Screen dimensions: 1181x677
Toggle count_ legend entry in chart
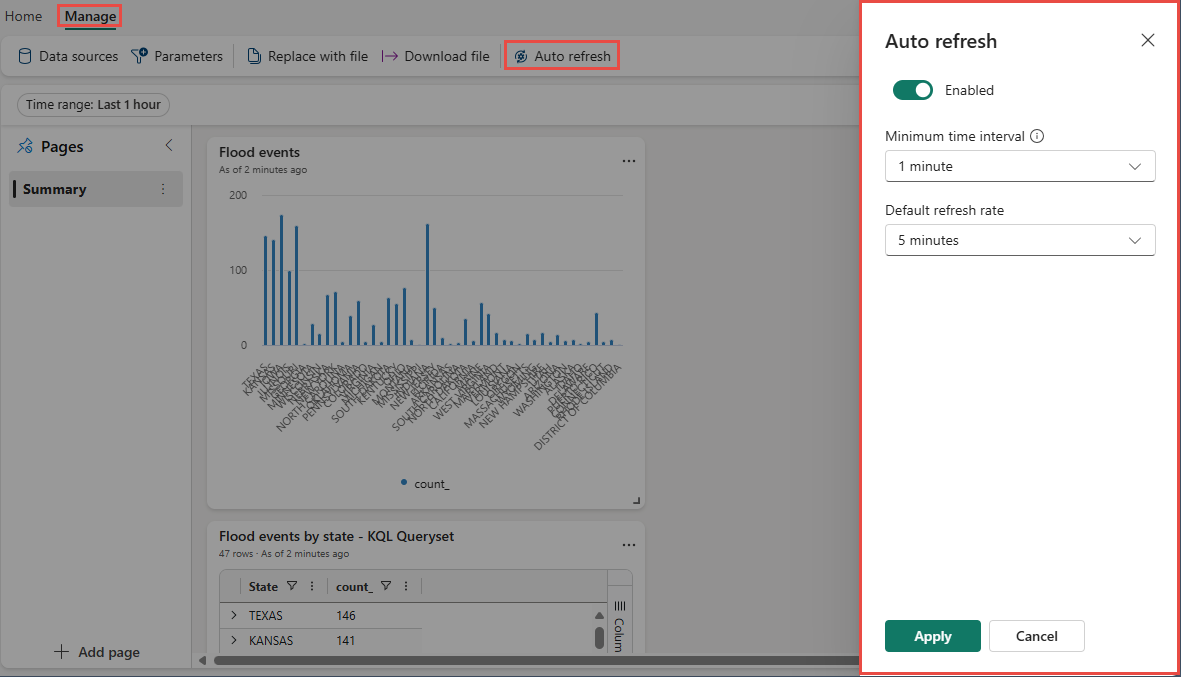pos(425,483)
